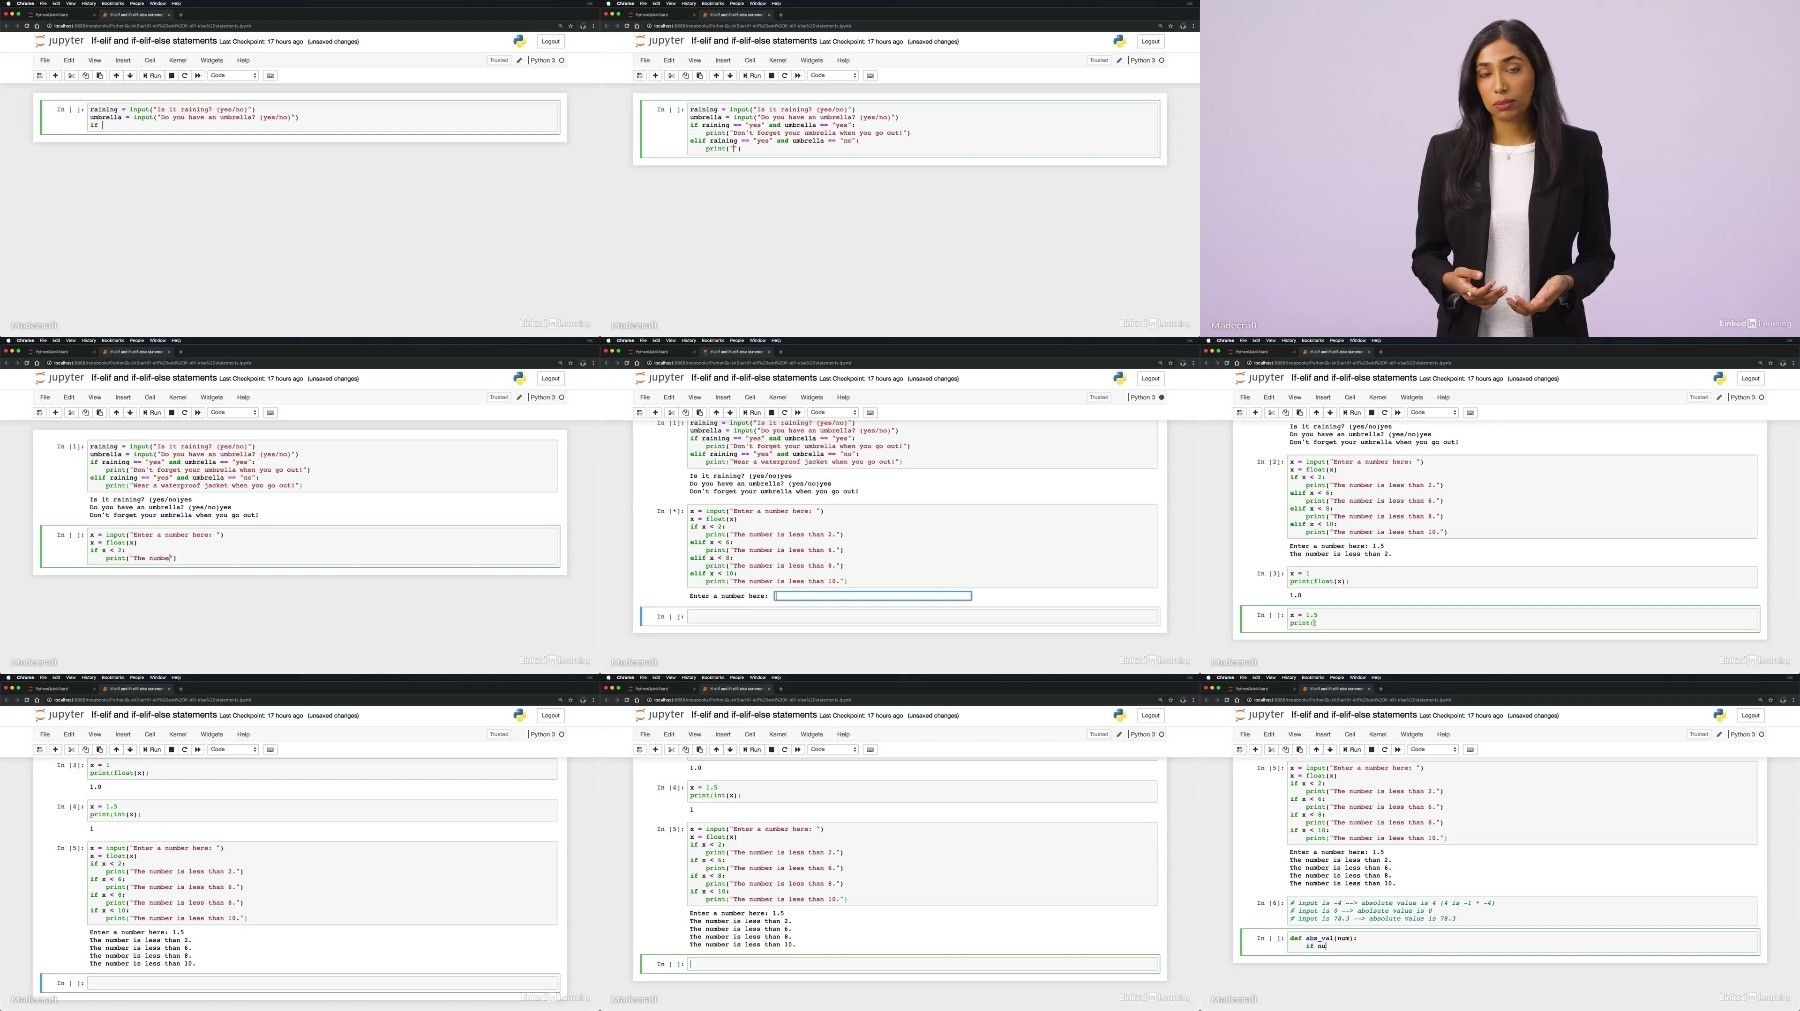Click Logout button in abs_val frame
1800x1011 pixels.
coord(1750,715)
